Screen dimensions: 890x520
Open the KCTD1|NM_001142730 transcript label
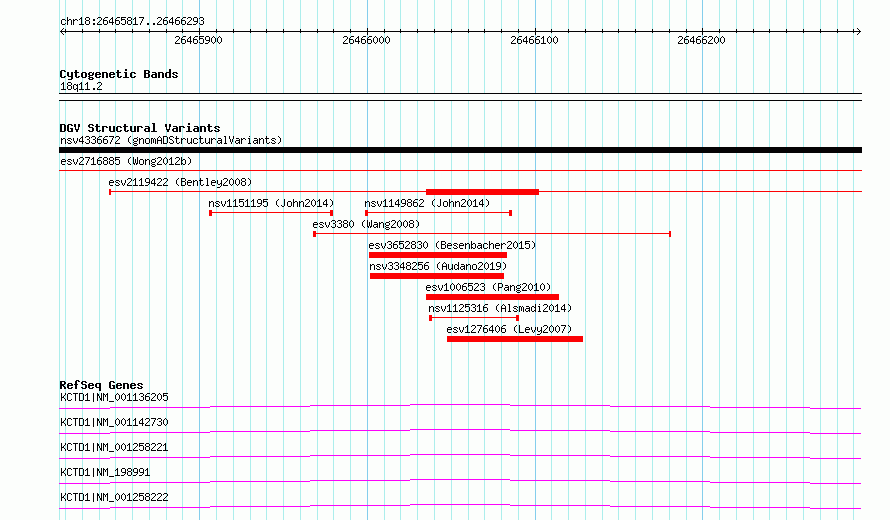click(x=114, y=422)
